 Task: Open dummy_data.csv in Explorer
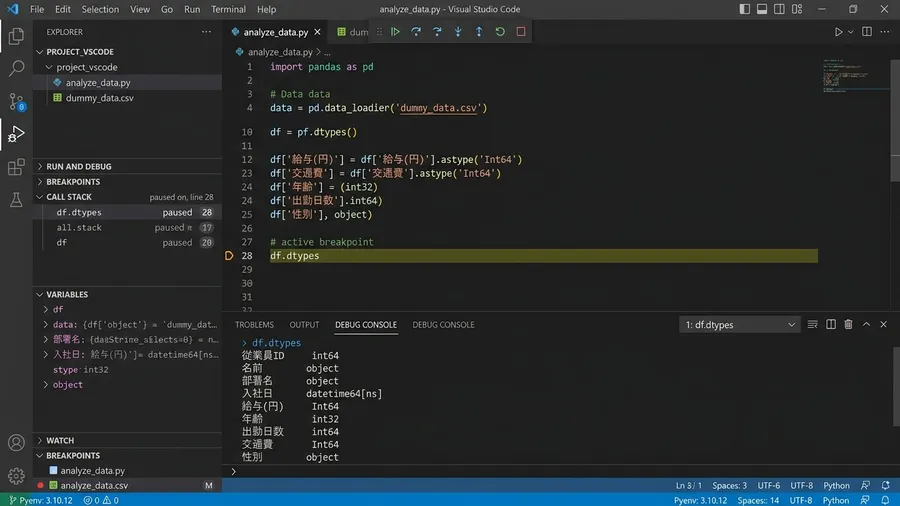(x=99, y=98)
